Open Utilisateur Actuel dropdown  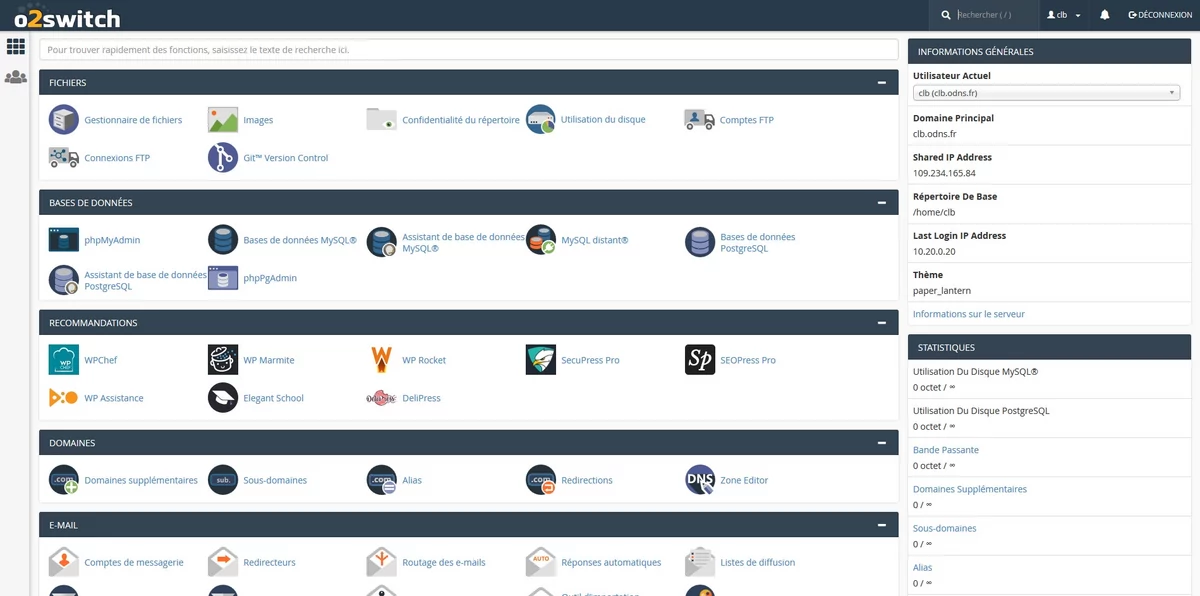tap(1046, 93)
